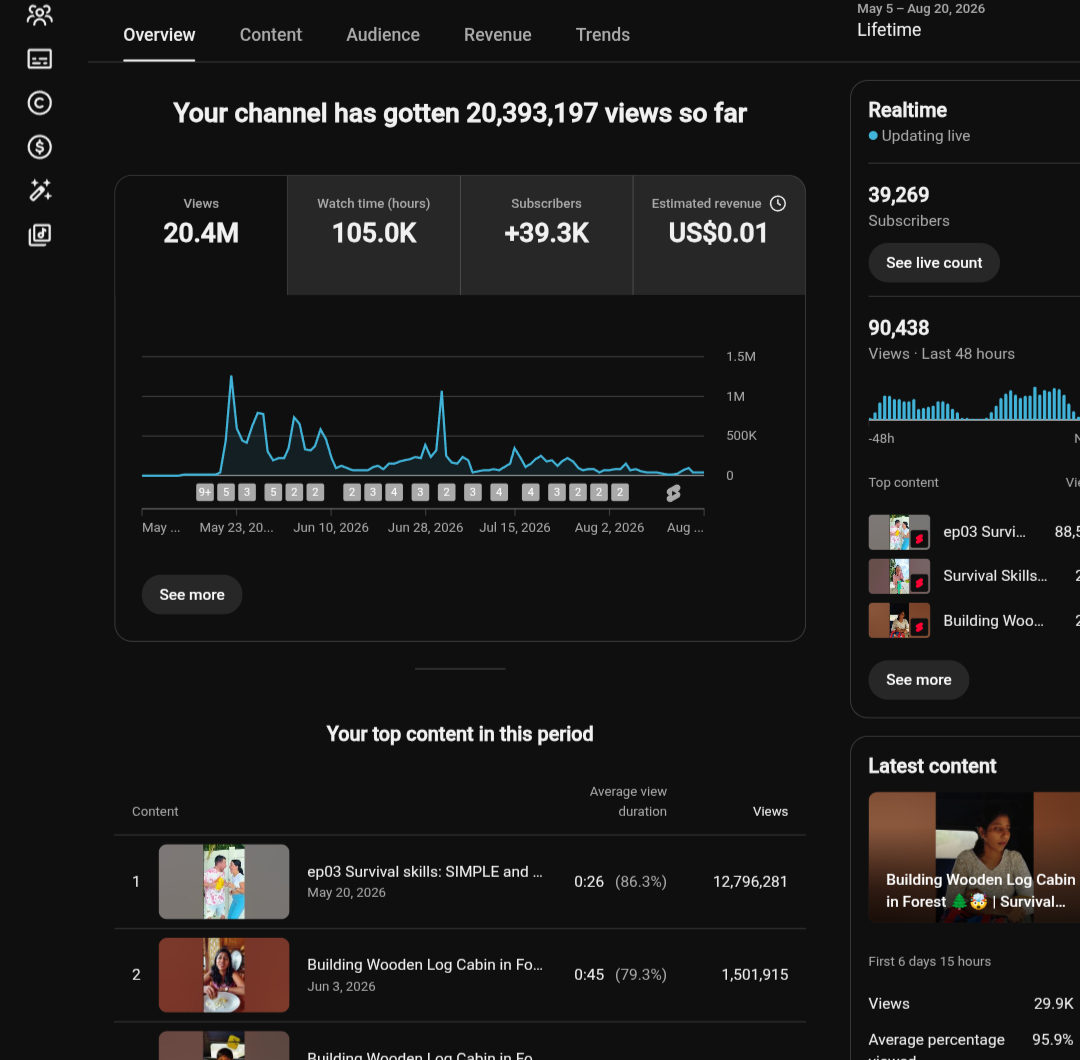The height and width of the screenshot is (1060, 1080).
Task: Click the 5 marker right after 9+ marker
Action: point(226,492)
